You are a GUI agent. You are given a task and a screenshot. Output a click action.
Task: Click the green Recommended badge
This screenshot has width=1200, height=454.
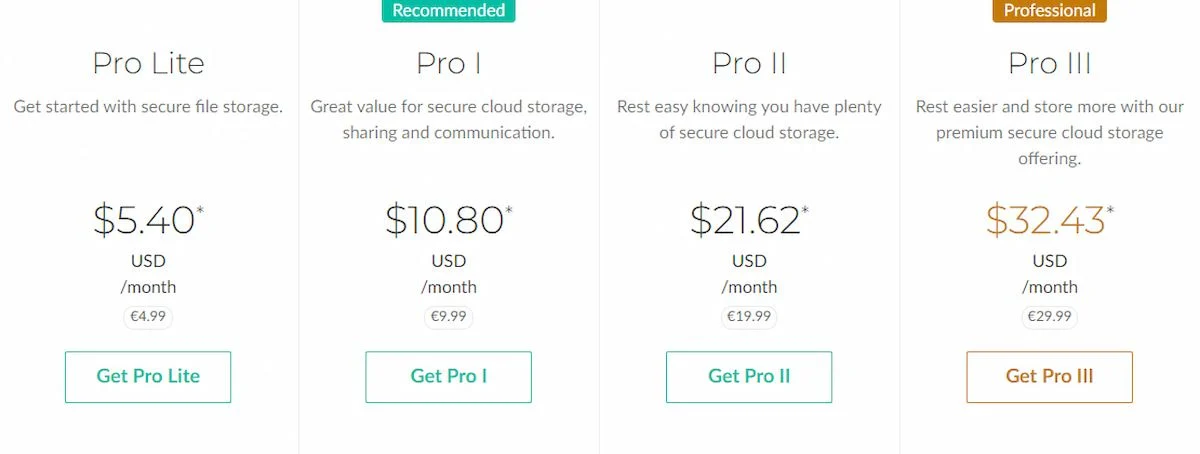449,11
